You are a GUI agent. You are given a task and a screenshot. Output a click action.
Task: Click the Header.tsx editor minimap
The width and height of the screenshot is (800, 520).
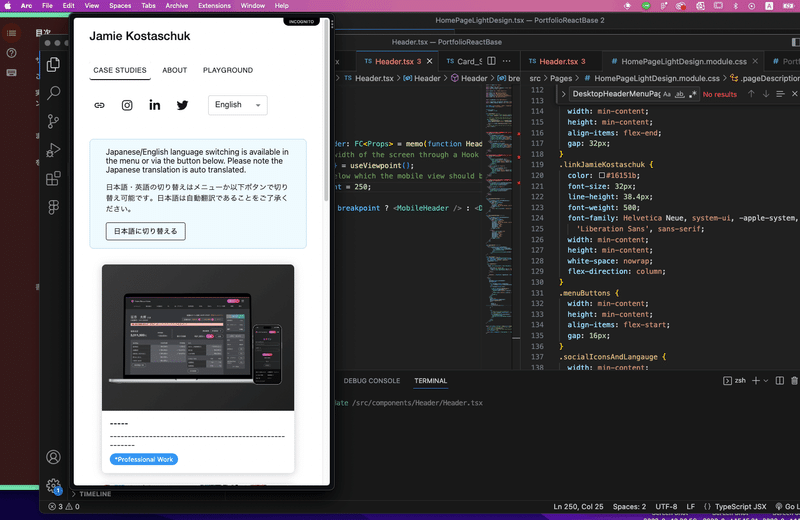(x=498, y=209)
